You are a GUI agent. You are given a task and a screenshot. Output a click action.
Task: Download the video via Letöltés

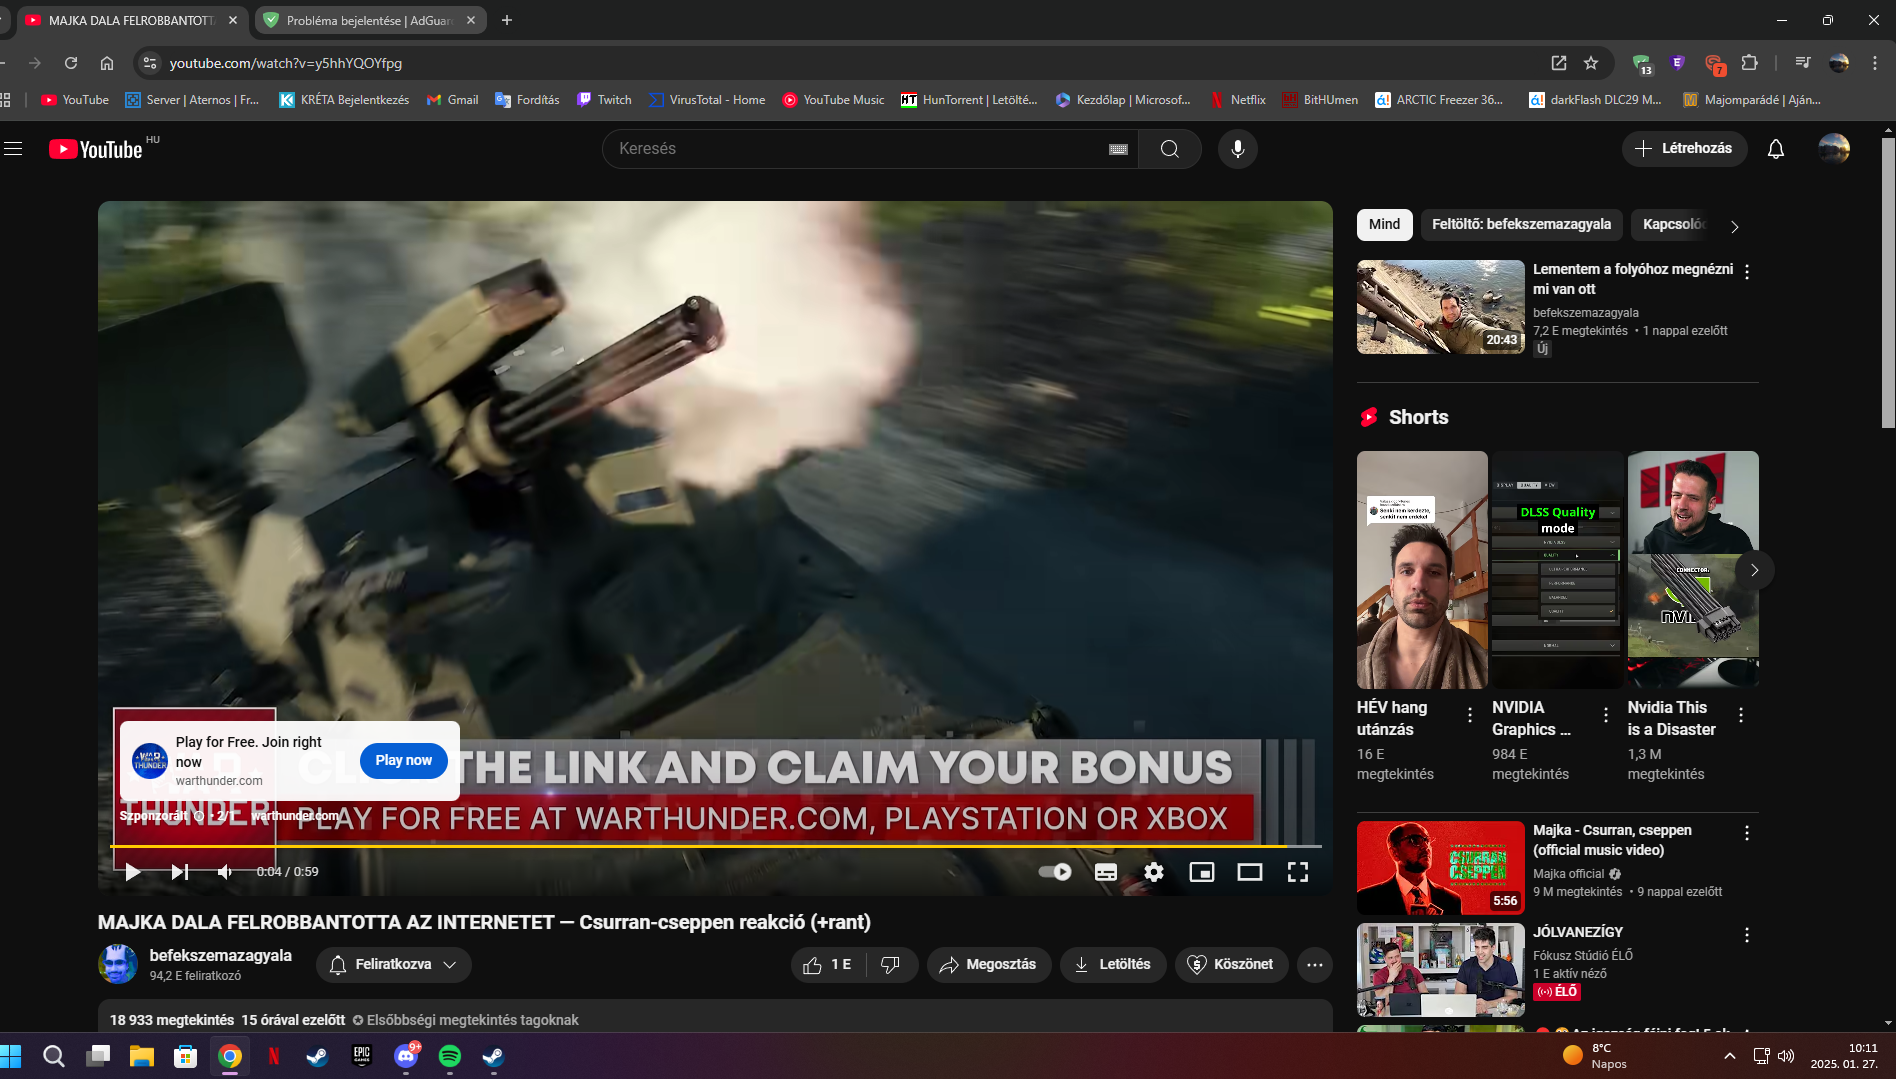click(1112, 965)
